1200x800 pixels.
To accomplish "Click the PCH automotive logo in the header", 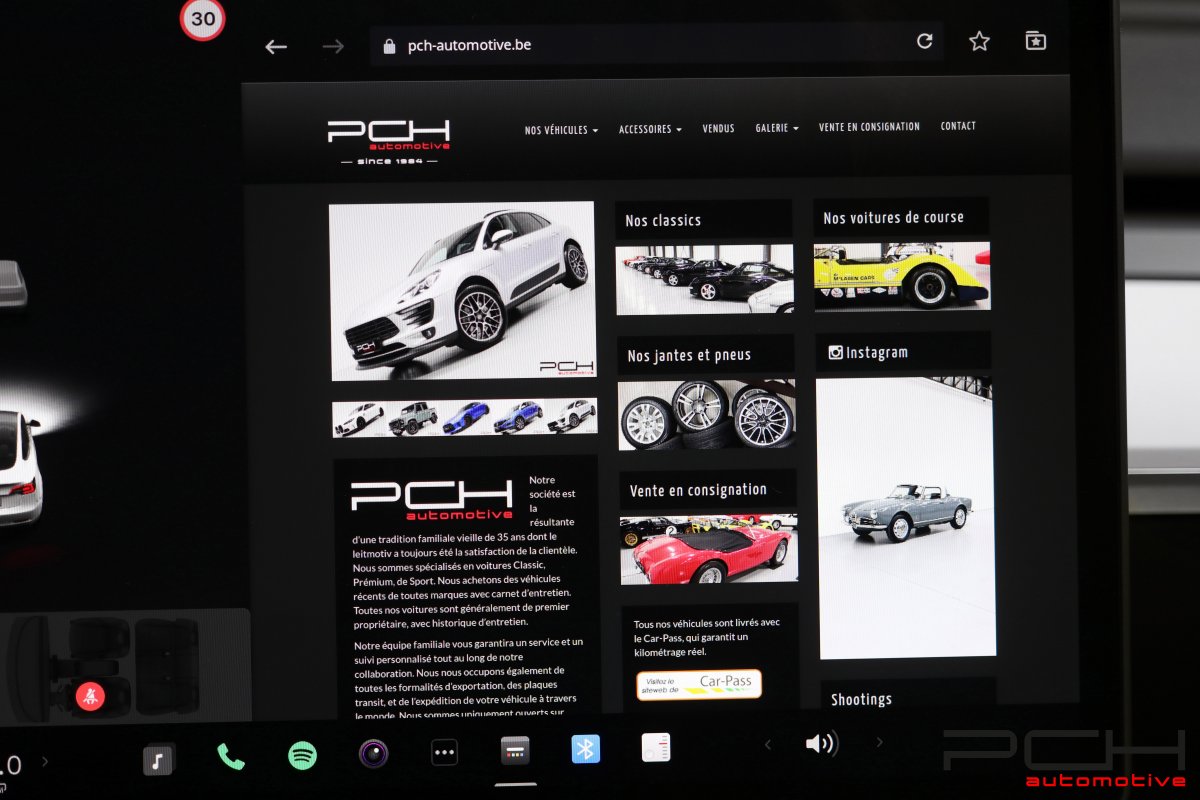I will pyautogui.click(x=389, y=142).
